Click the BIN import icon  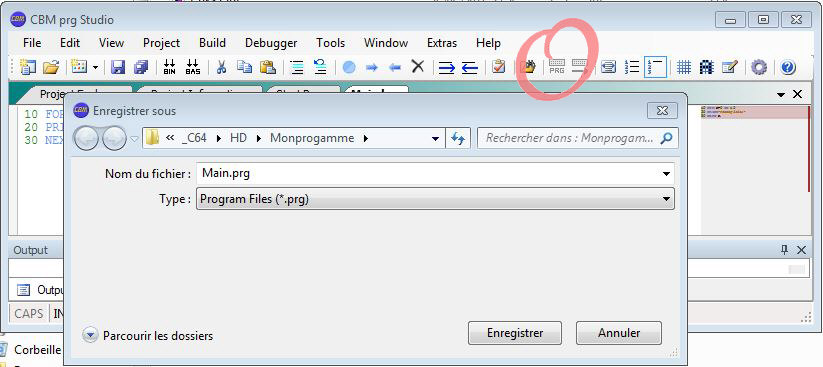(x=170, y=67)
